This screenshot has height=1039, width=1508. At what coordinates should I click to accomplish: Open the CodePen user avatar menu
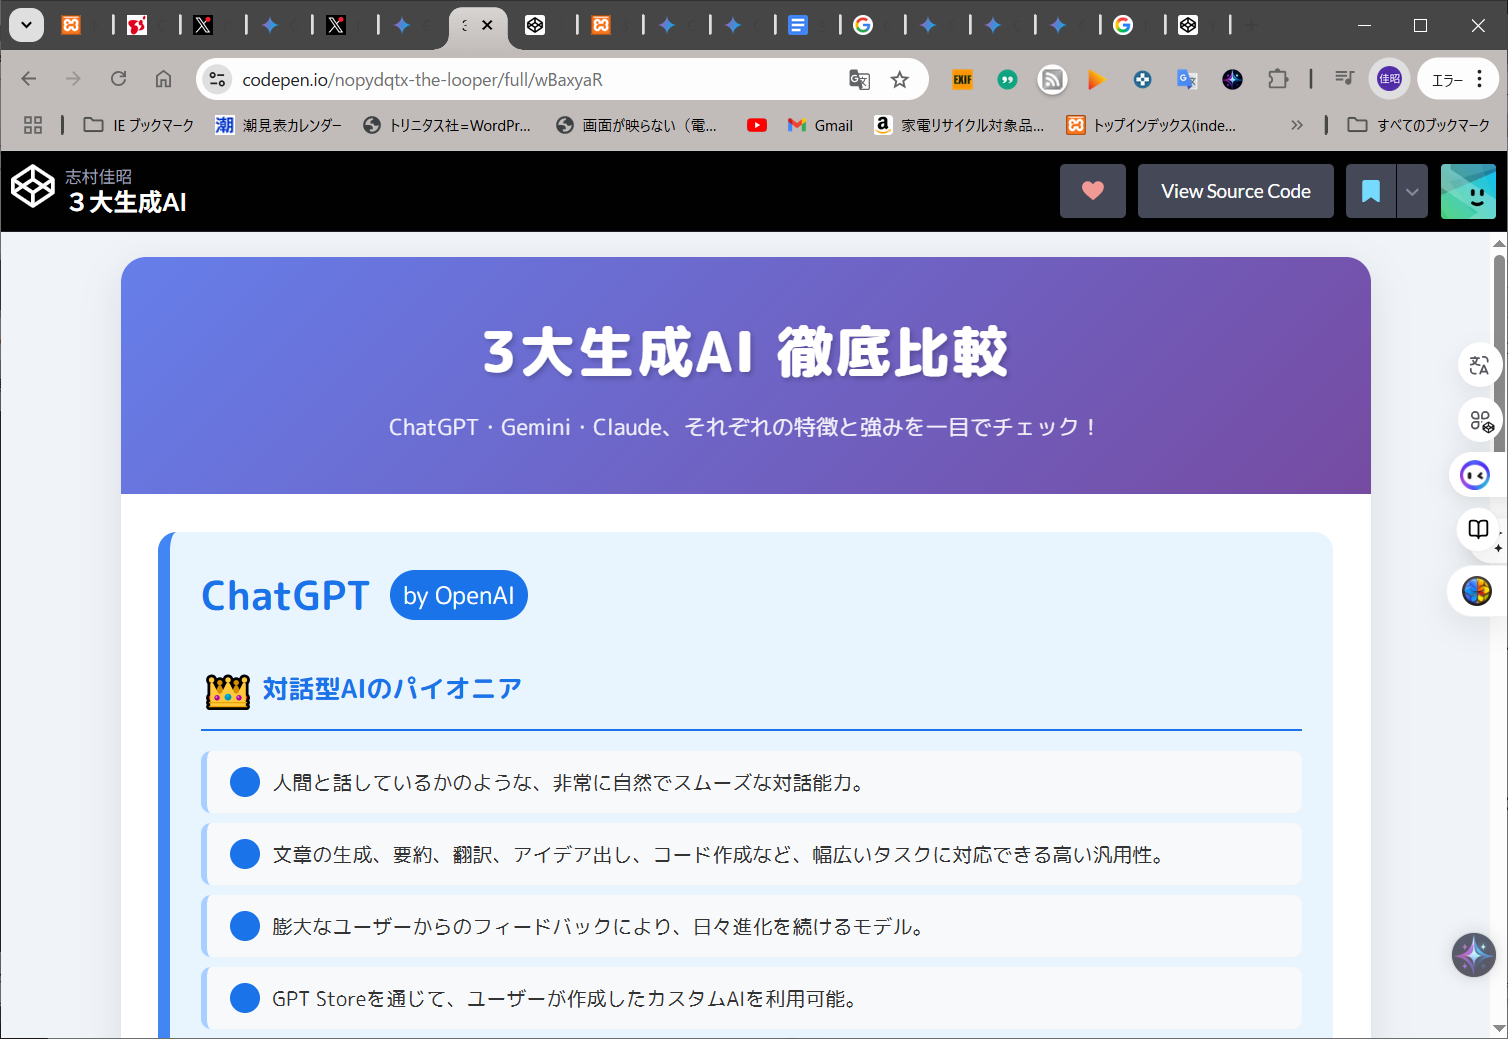coord(1468,191)
